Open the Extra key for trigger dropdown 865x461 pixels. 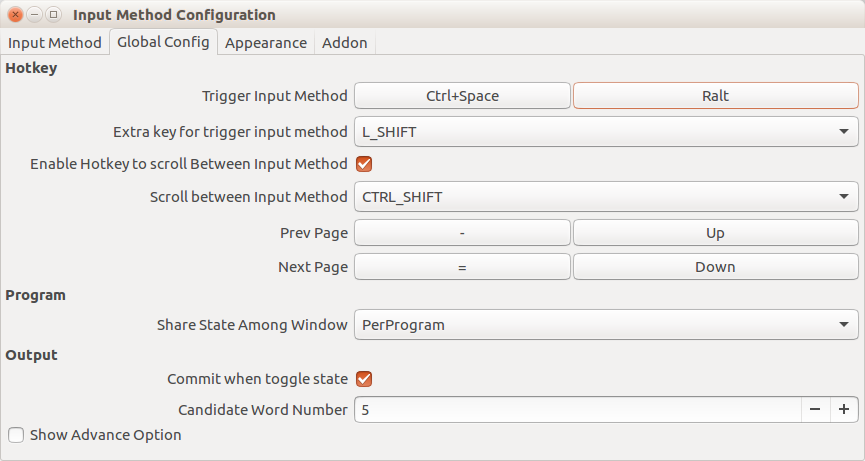[606, 131]
